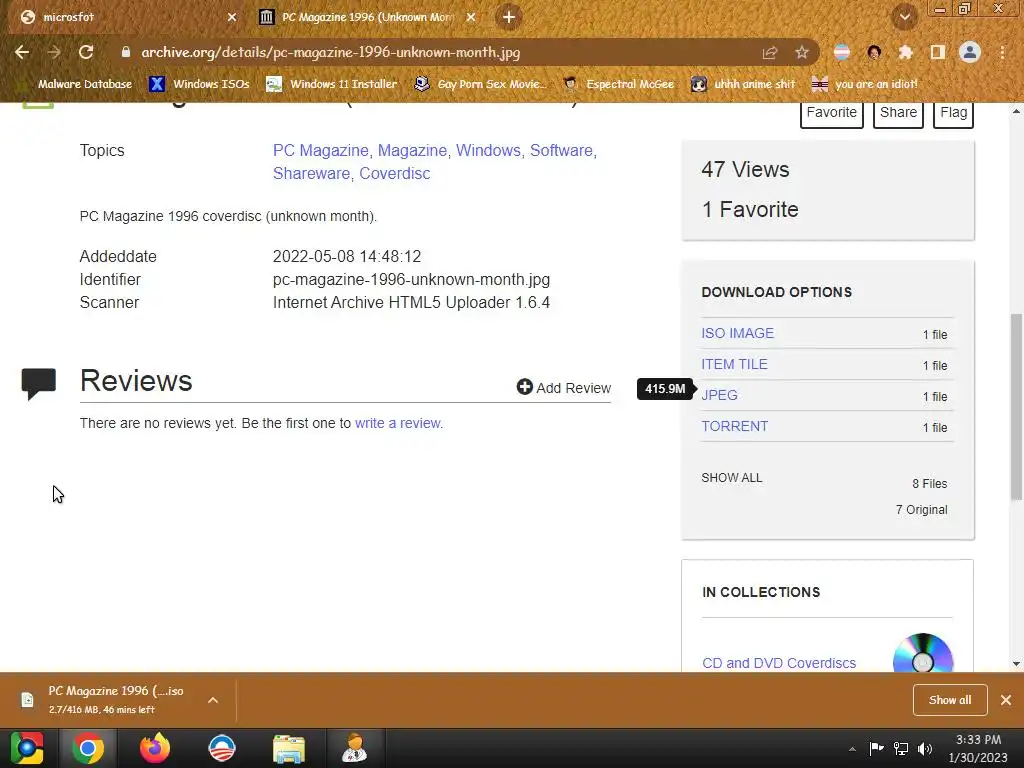Open the doctor figure taskbar app
This screenshot has height=768, width=1024.
click(x=355, y=748)
